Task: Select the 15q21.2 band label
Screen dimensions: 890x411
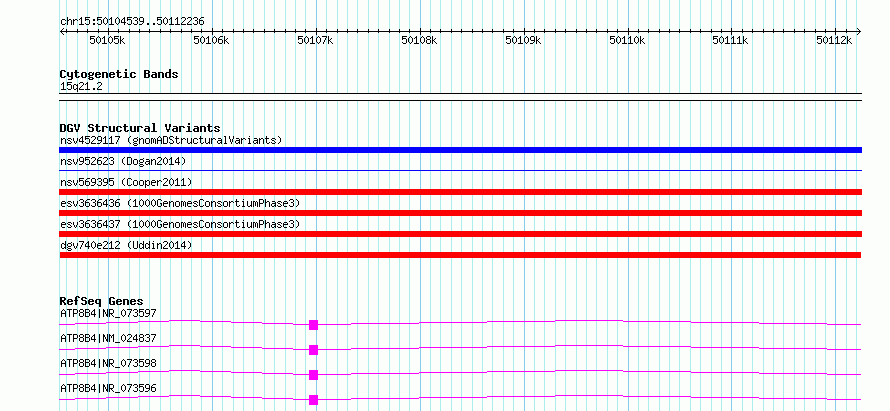Action: coord(81,87)
